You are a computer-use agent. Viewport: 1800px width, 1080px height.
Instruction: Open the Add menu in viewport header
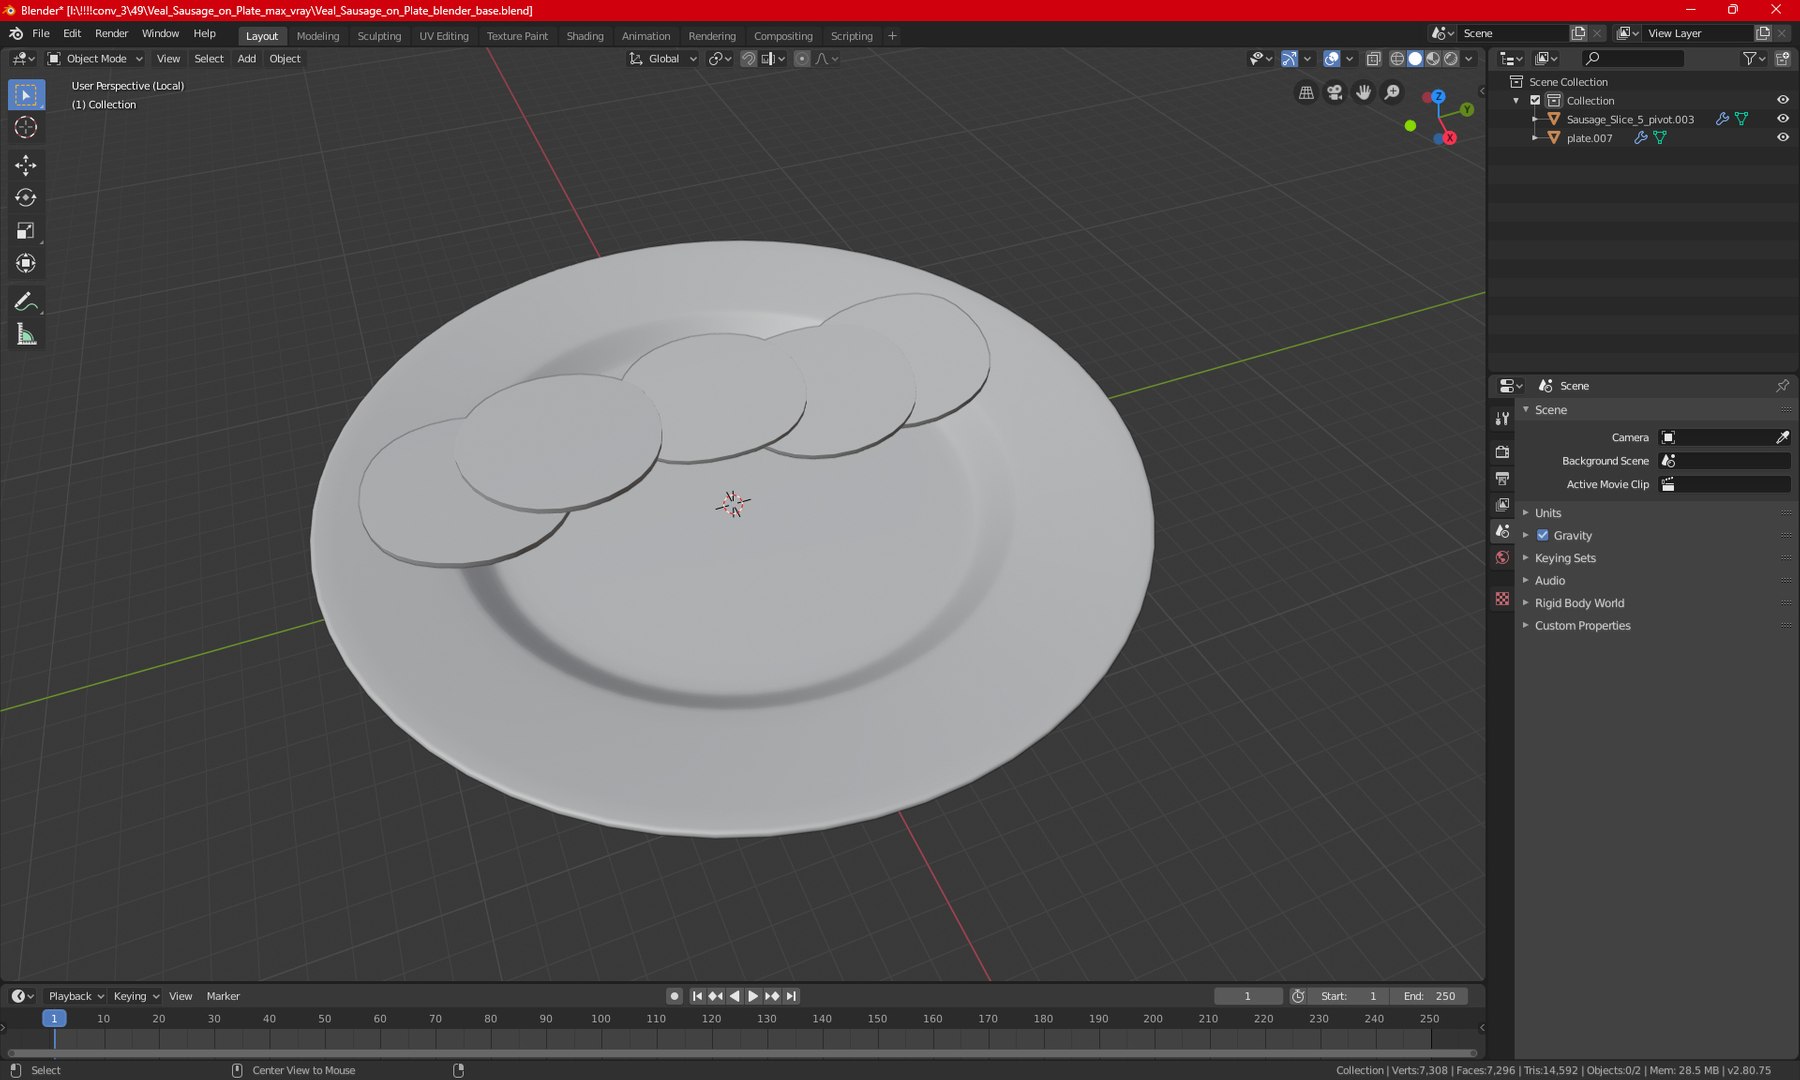coord(246,59)
